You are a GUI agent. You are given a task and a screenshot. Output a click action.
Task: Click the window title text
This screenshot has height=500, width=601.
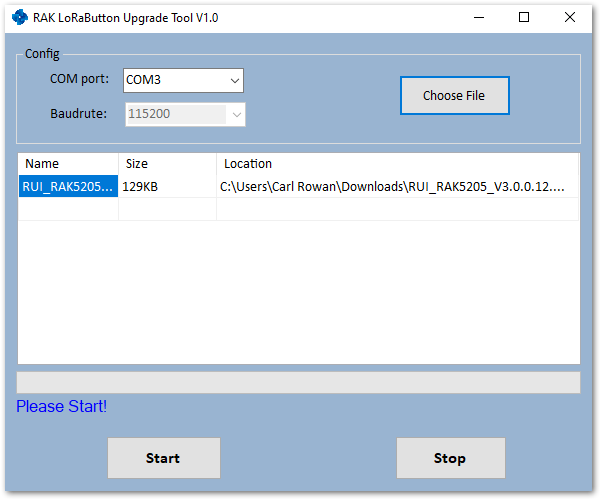click(126, 18)
